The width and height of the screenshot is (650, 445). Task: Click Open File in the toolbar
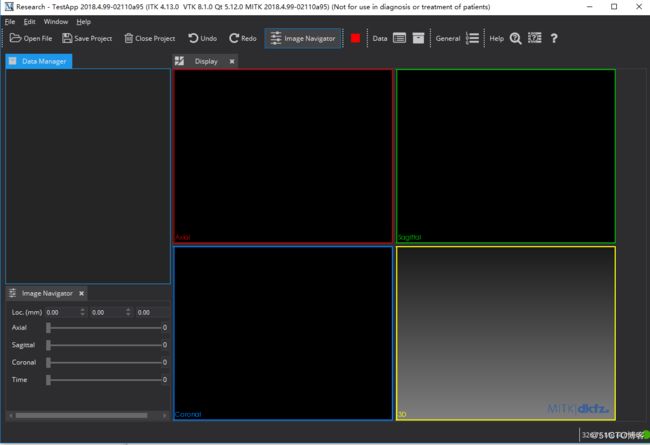31,38
